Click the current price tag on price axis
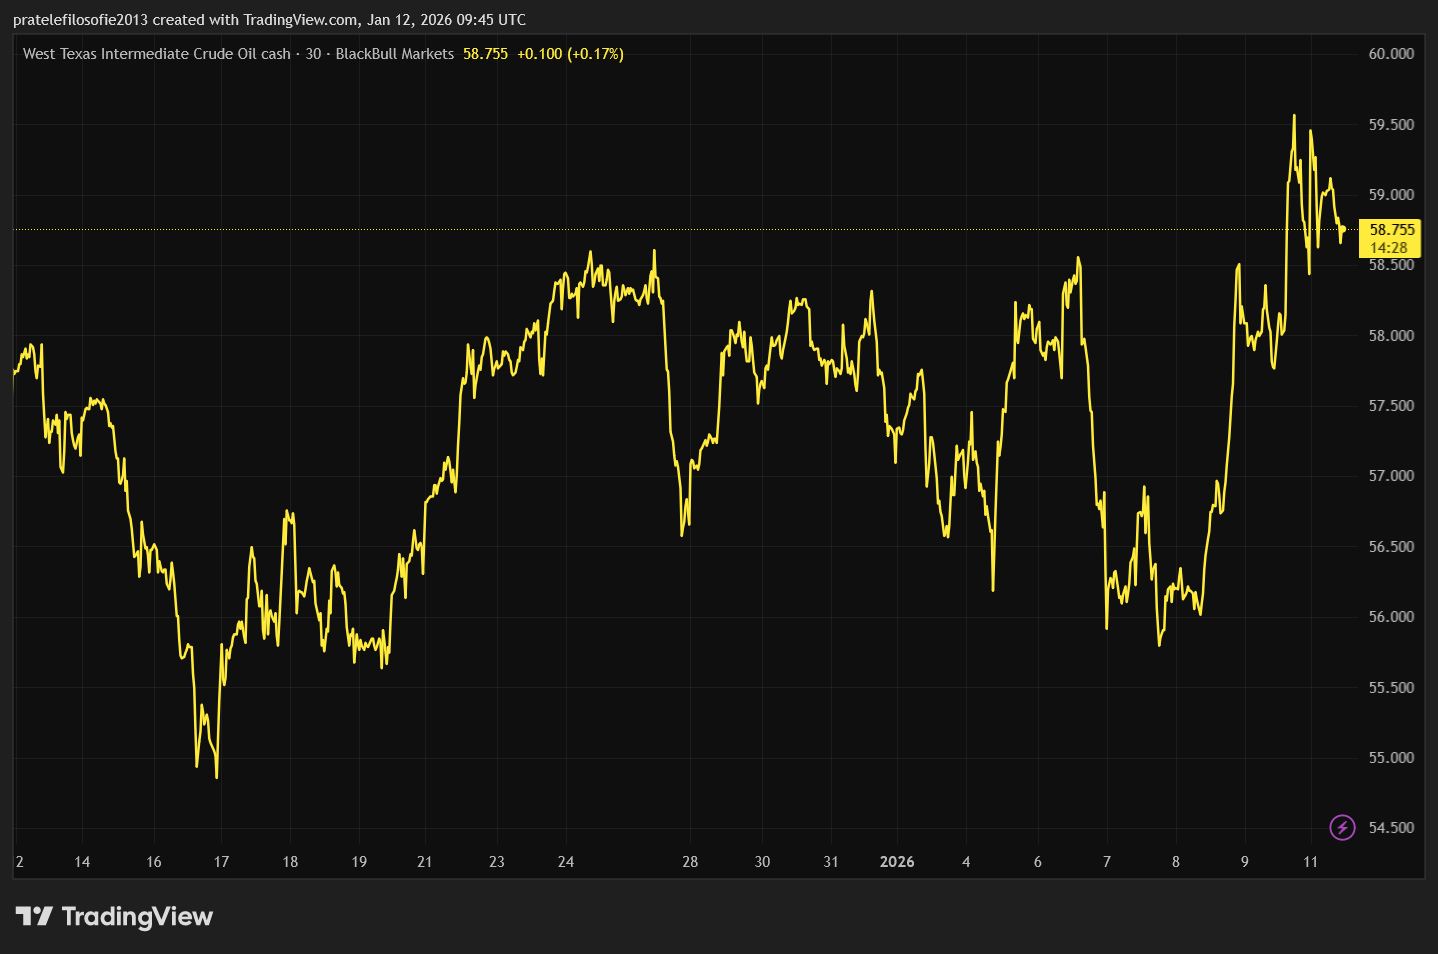The height and width of the screenshot is (954, 1438). [1390, 239]
